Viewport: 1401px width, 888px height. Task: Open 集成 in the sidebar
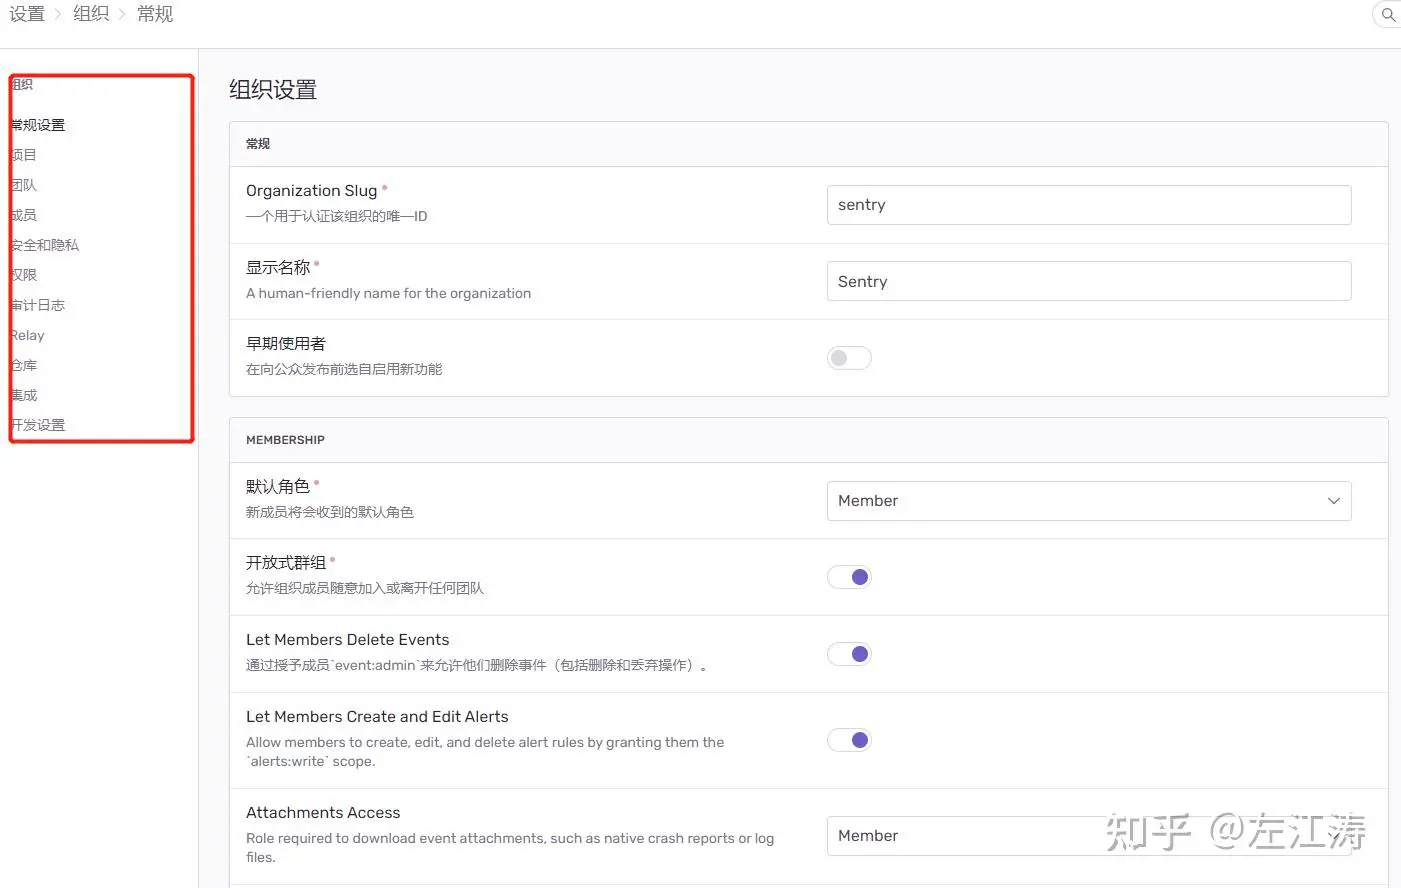(x=24, y=395)
